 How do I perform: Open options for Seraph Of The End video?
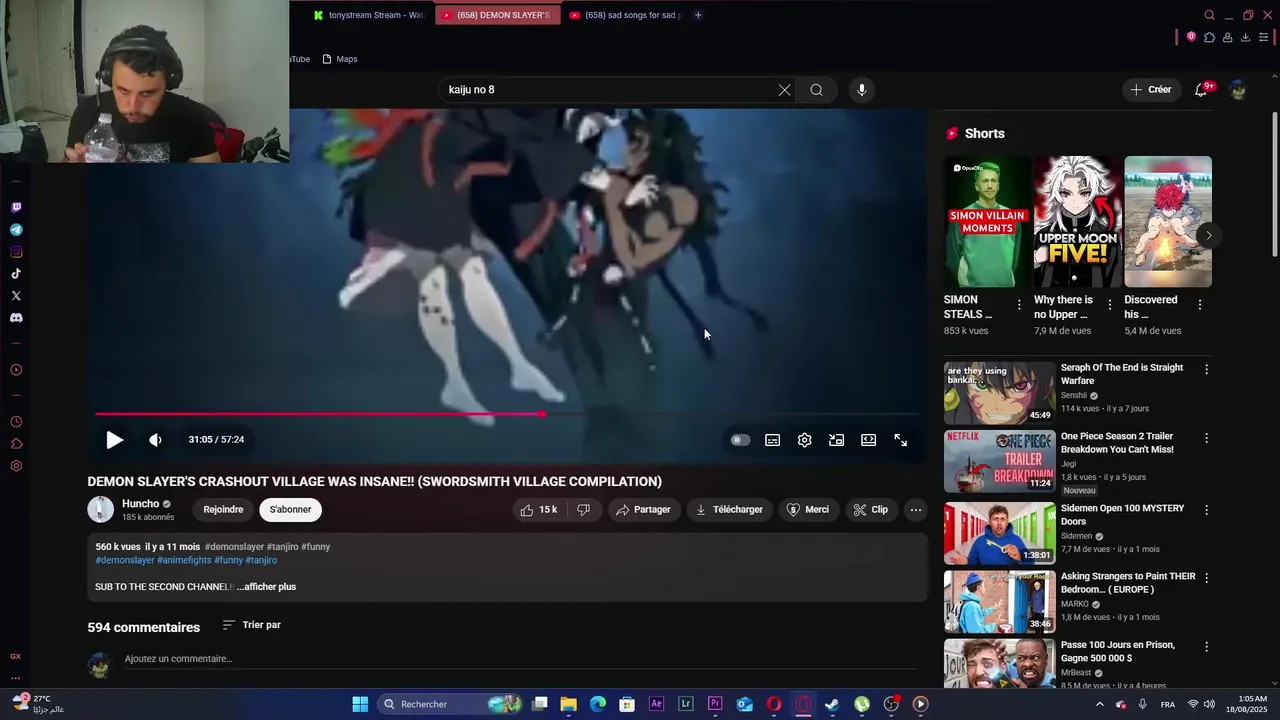tap(1206, 370)
